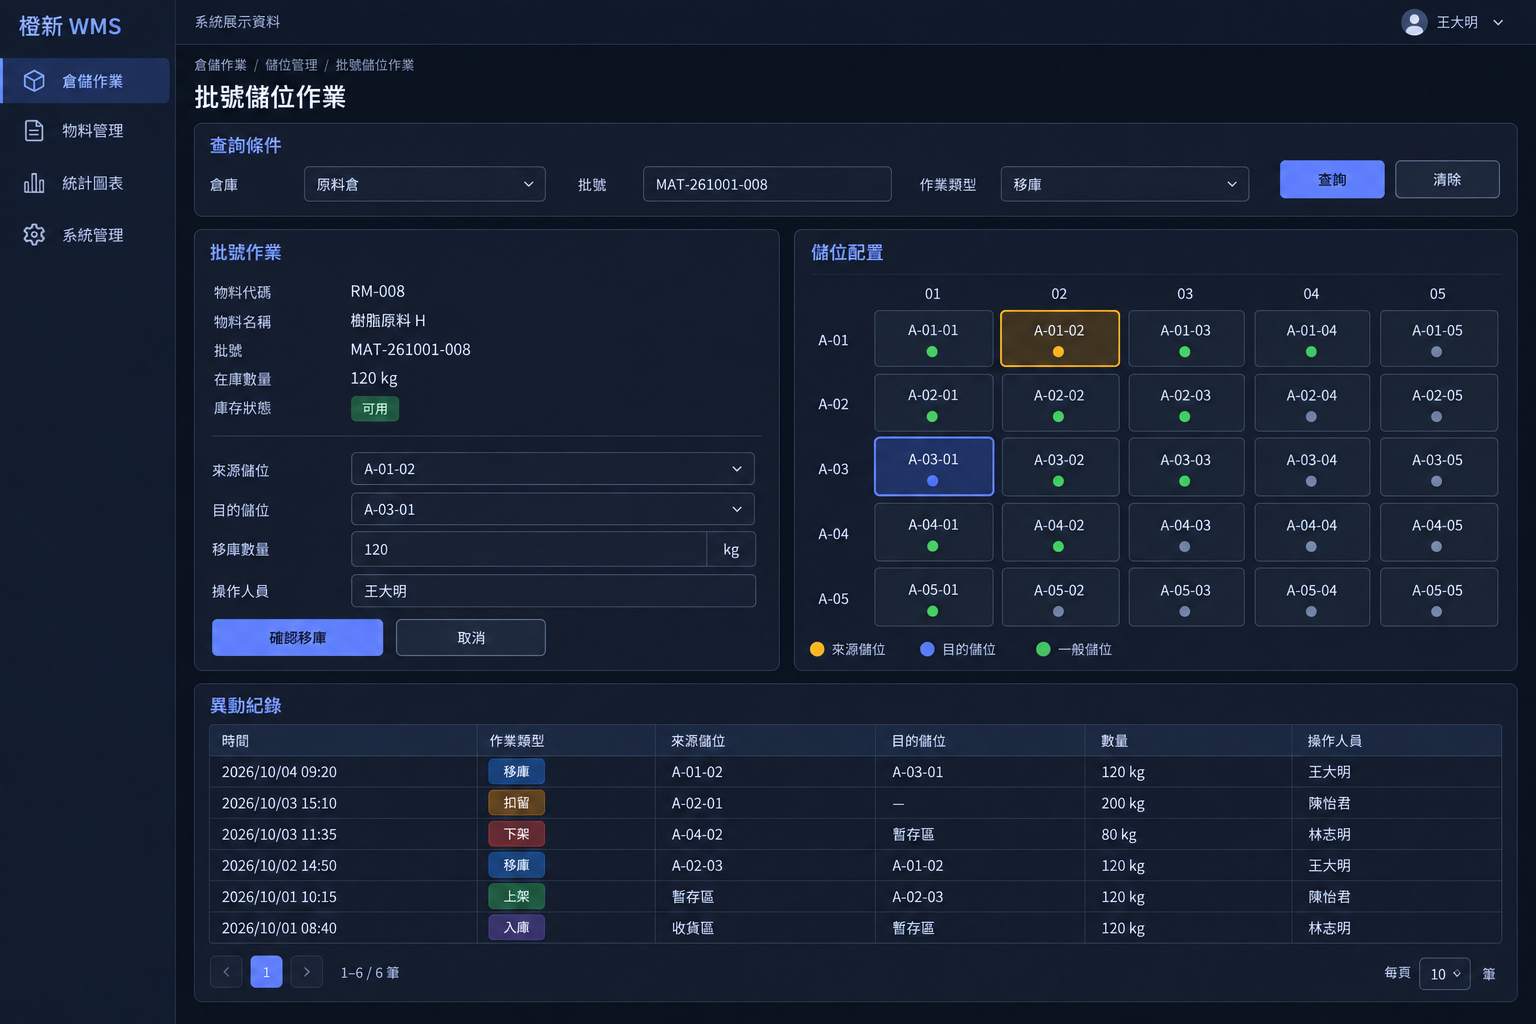
Task: Select source slot A-01-02 in the grid
Action: point(1060,338)
